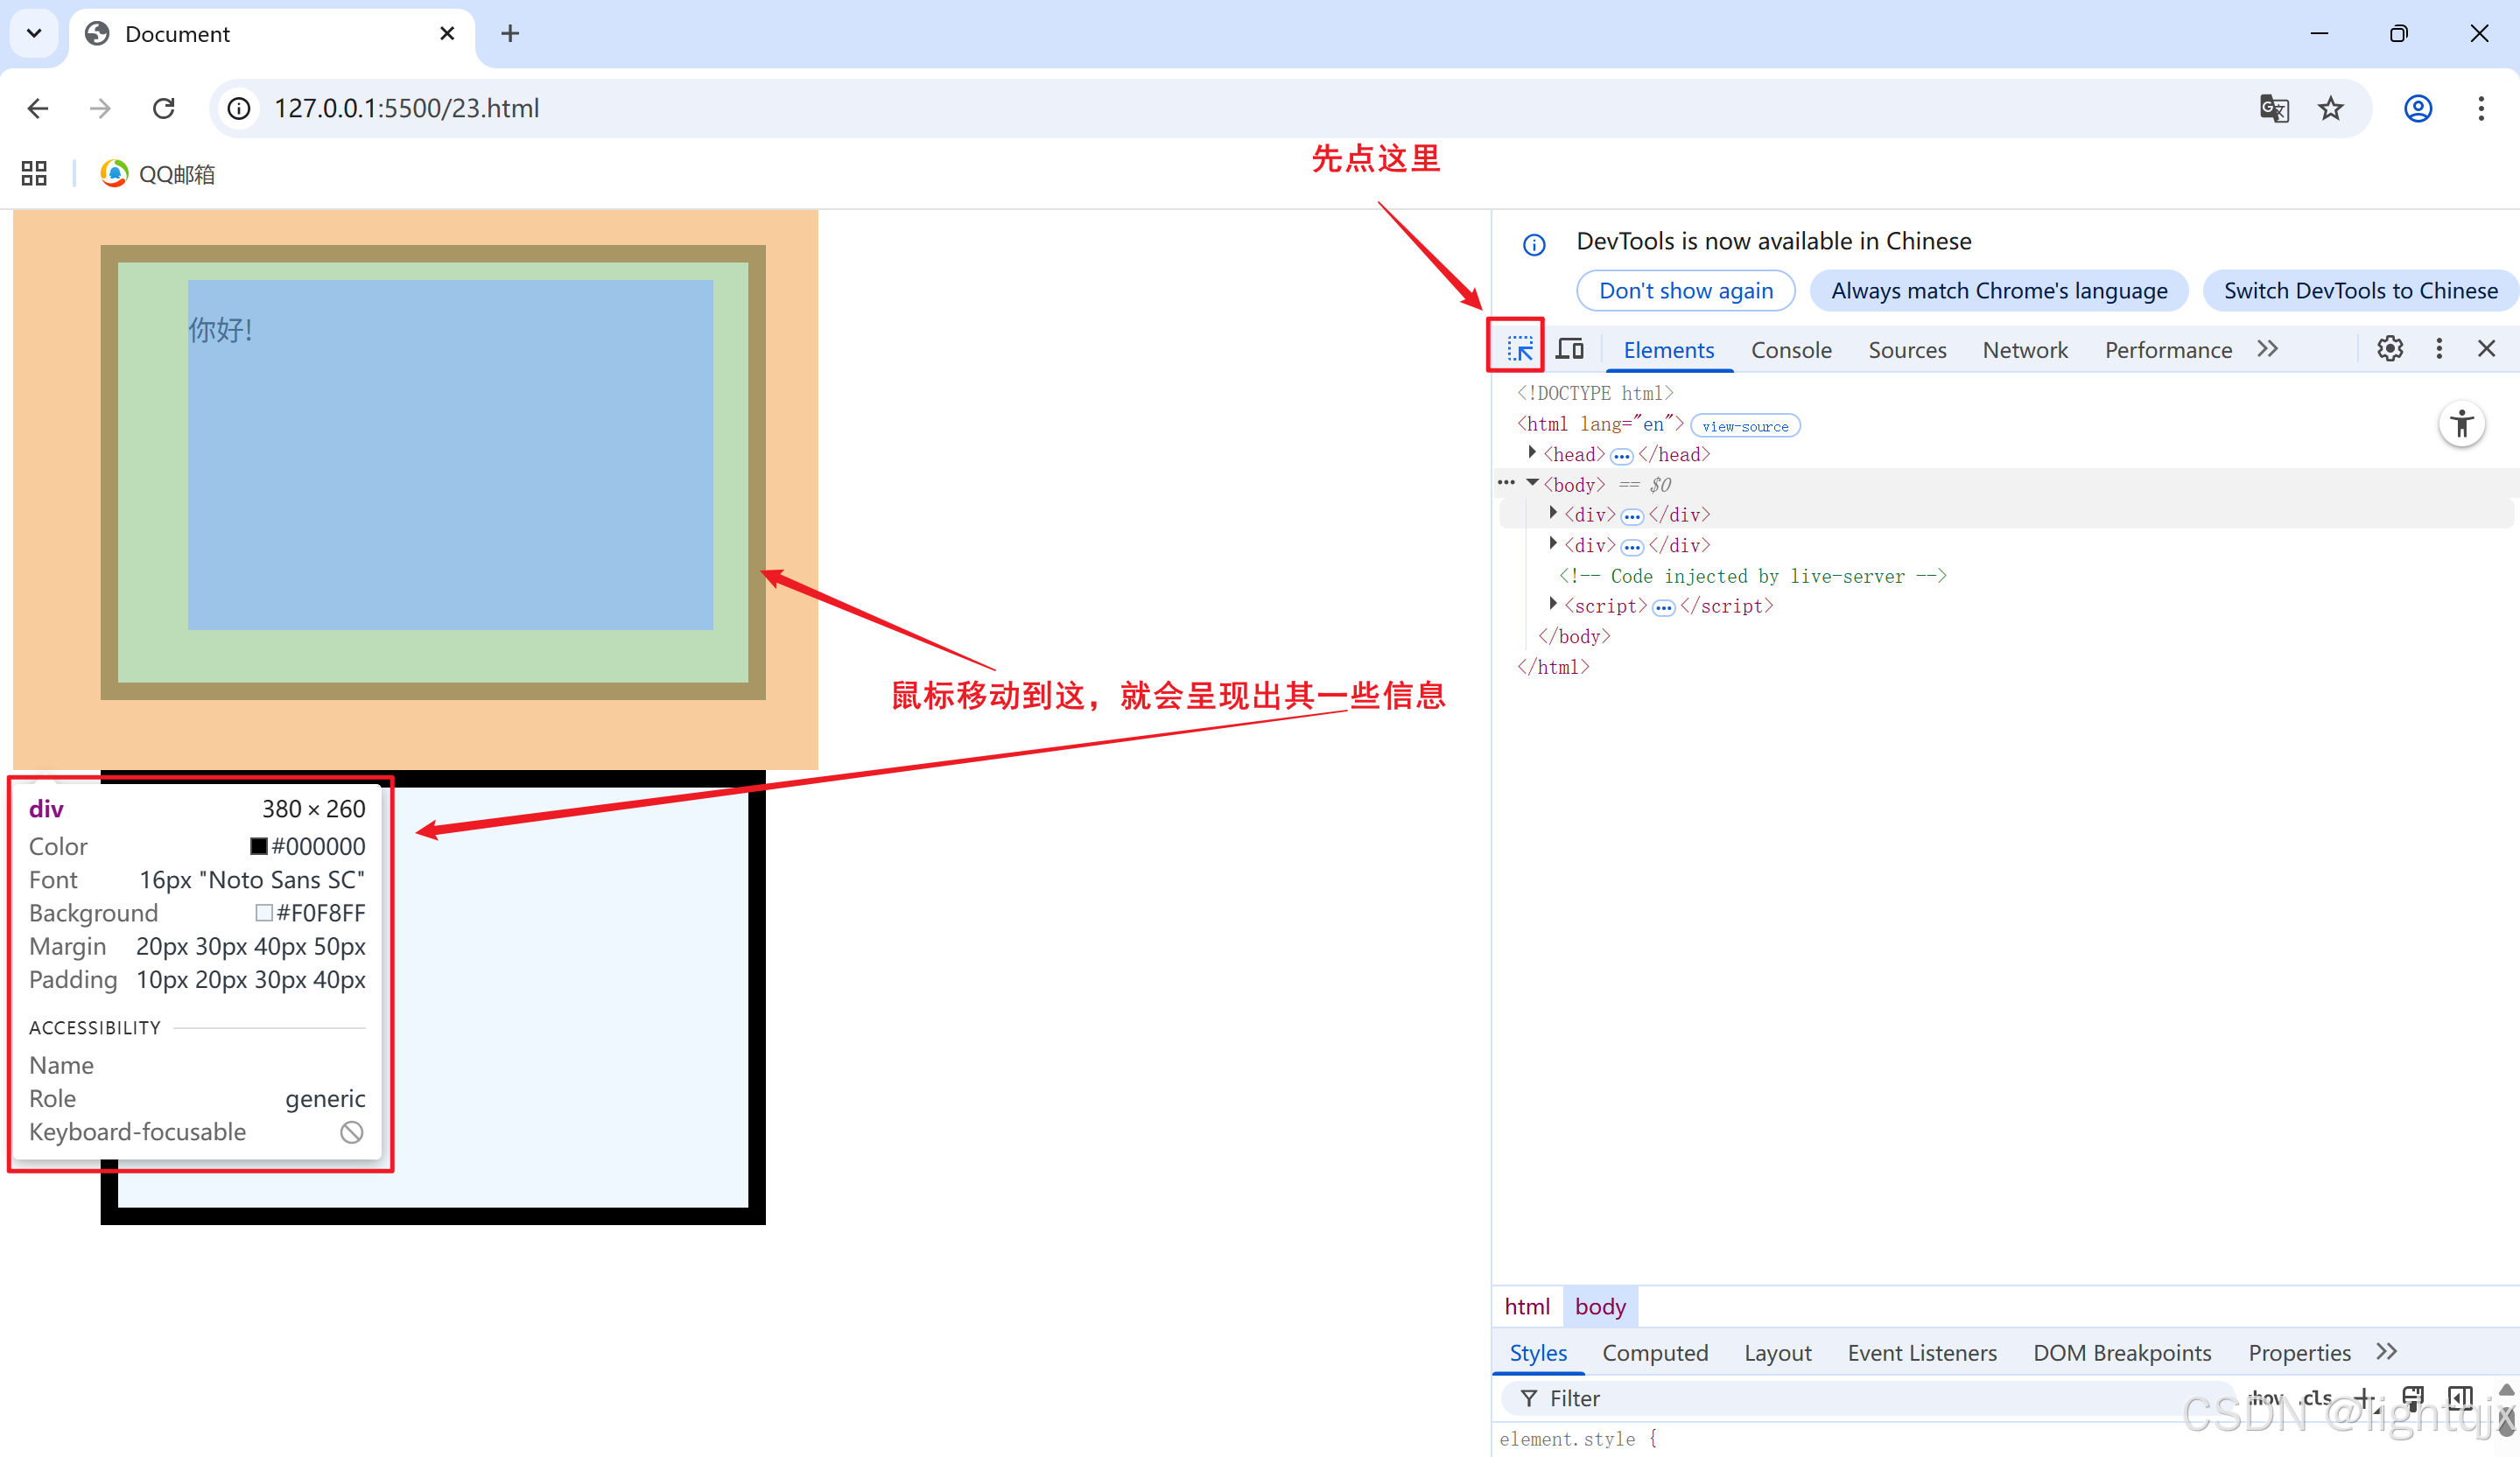
Task: Expand the script element node
Action: coord(1553,604)
